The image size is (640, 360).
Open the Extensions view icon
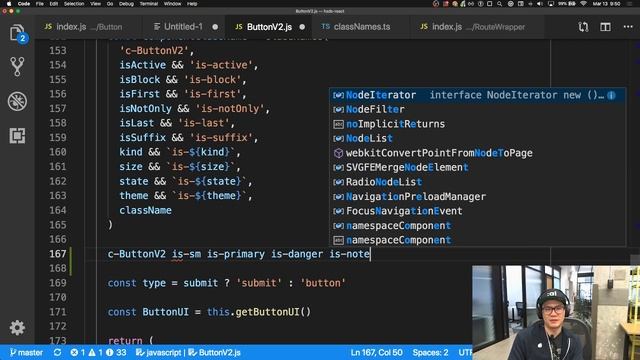[x=17, y=136]
